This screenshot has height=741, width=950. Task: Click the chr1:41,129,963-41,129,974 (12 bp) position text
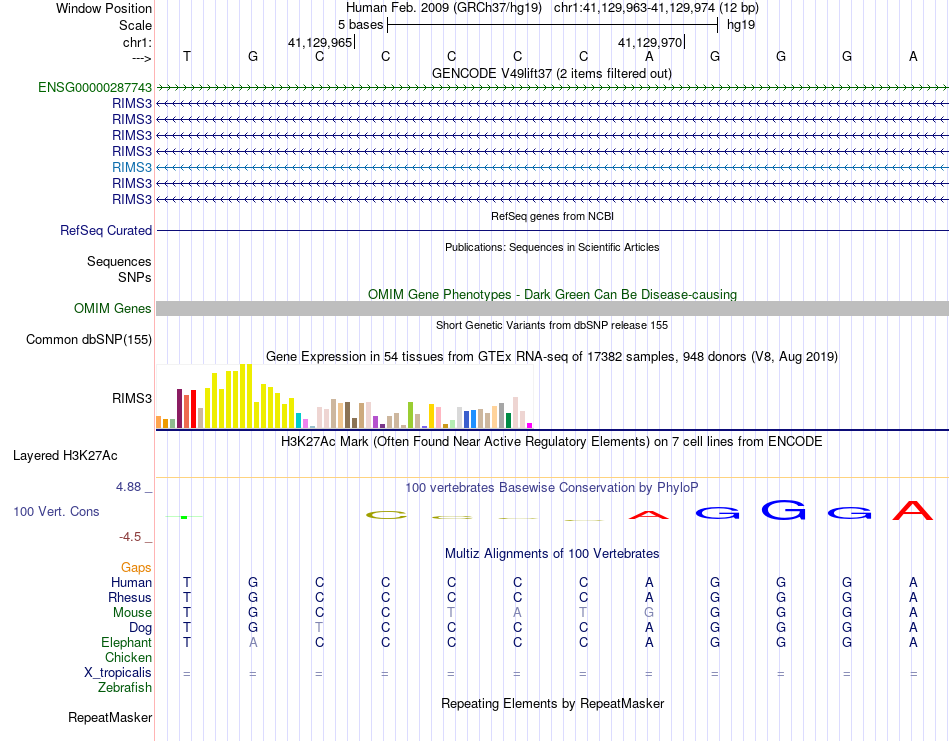[x=656, y=8]
